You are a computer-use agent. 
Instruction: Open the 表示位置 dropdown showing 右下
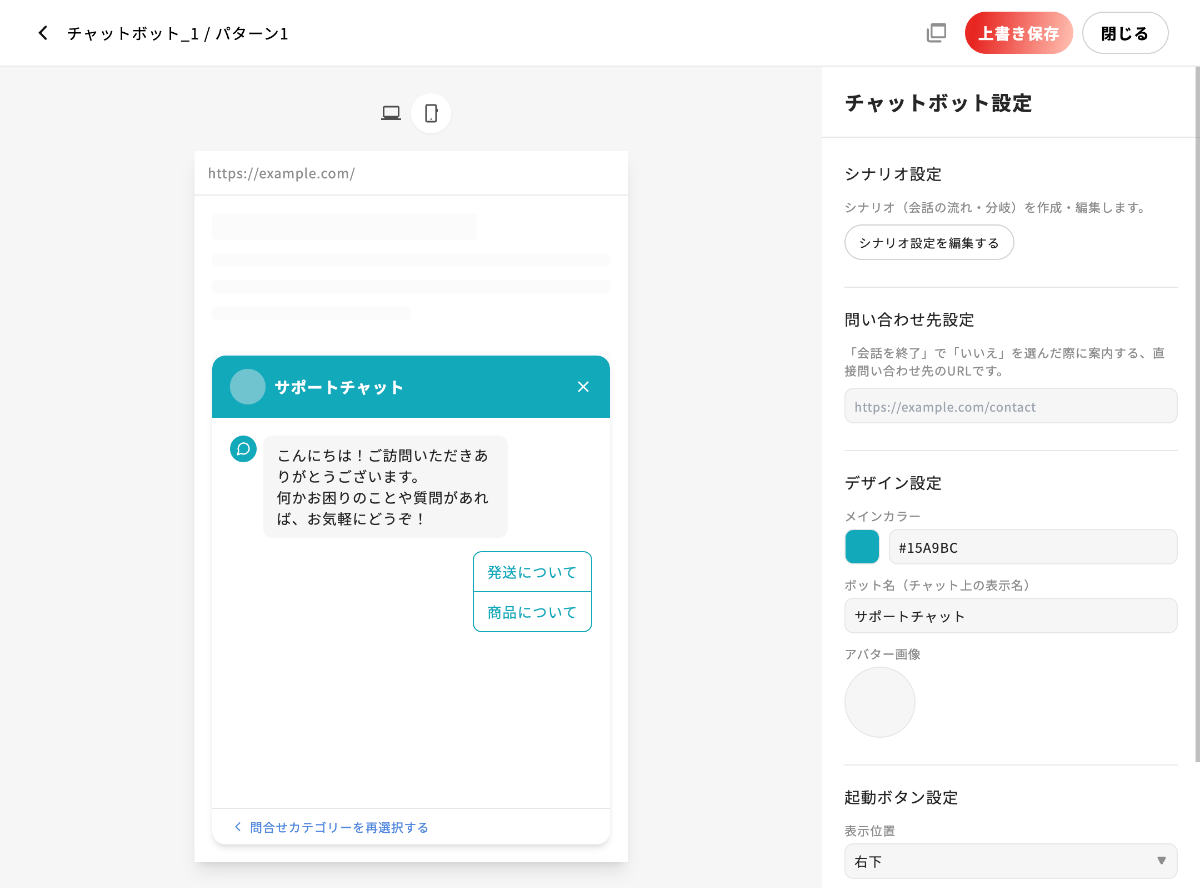(1011, 861)
